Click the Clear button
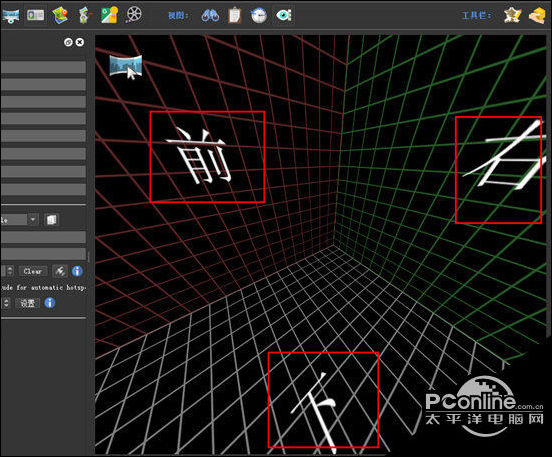Image resolution: width=552 pixels, height=457 pixels. coord(33,271)
